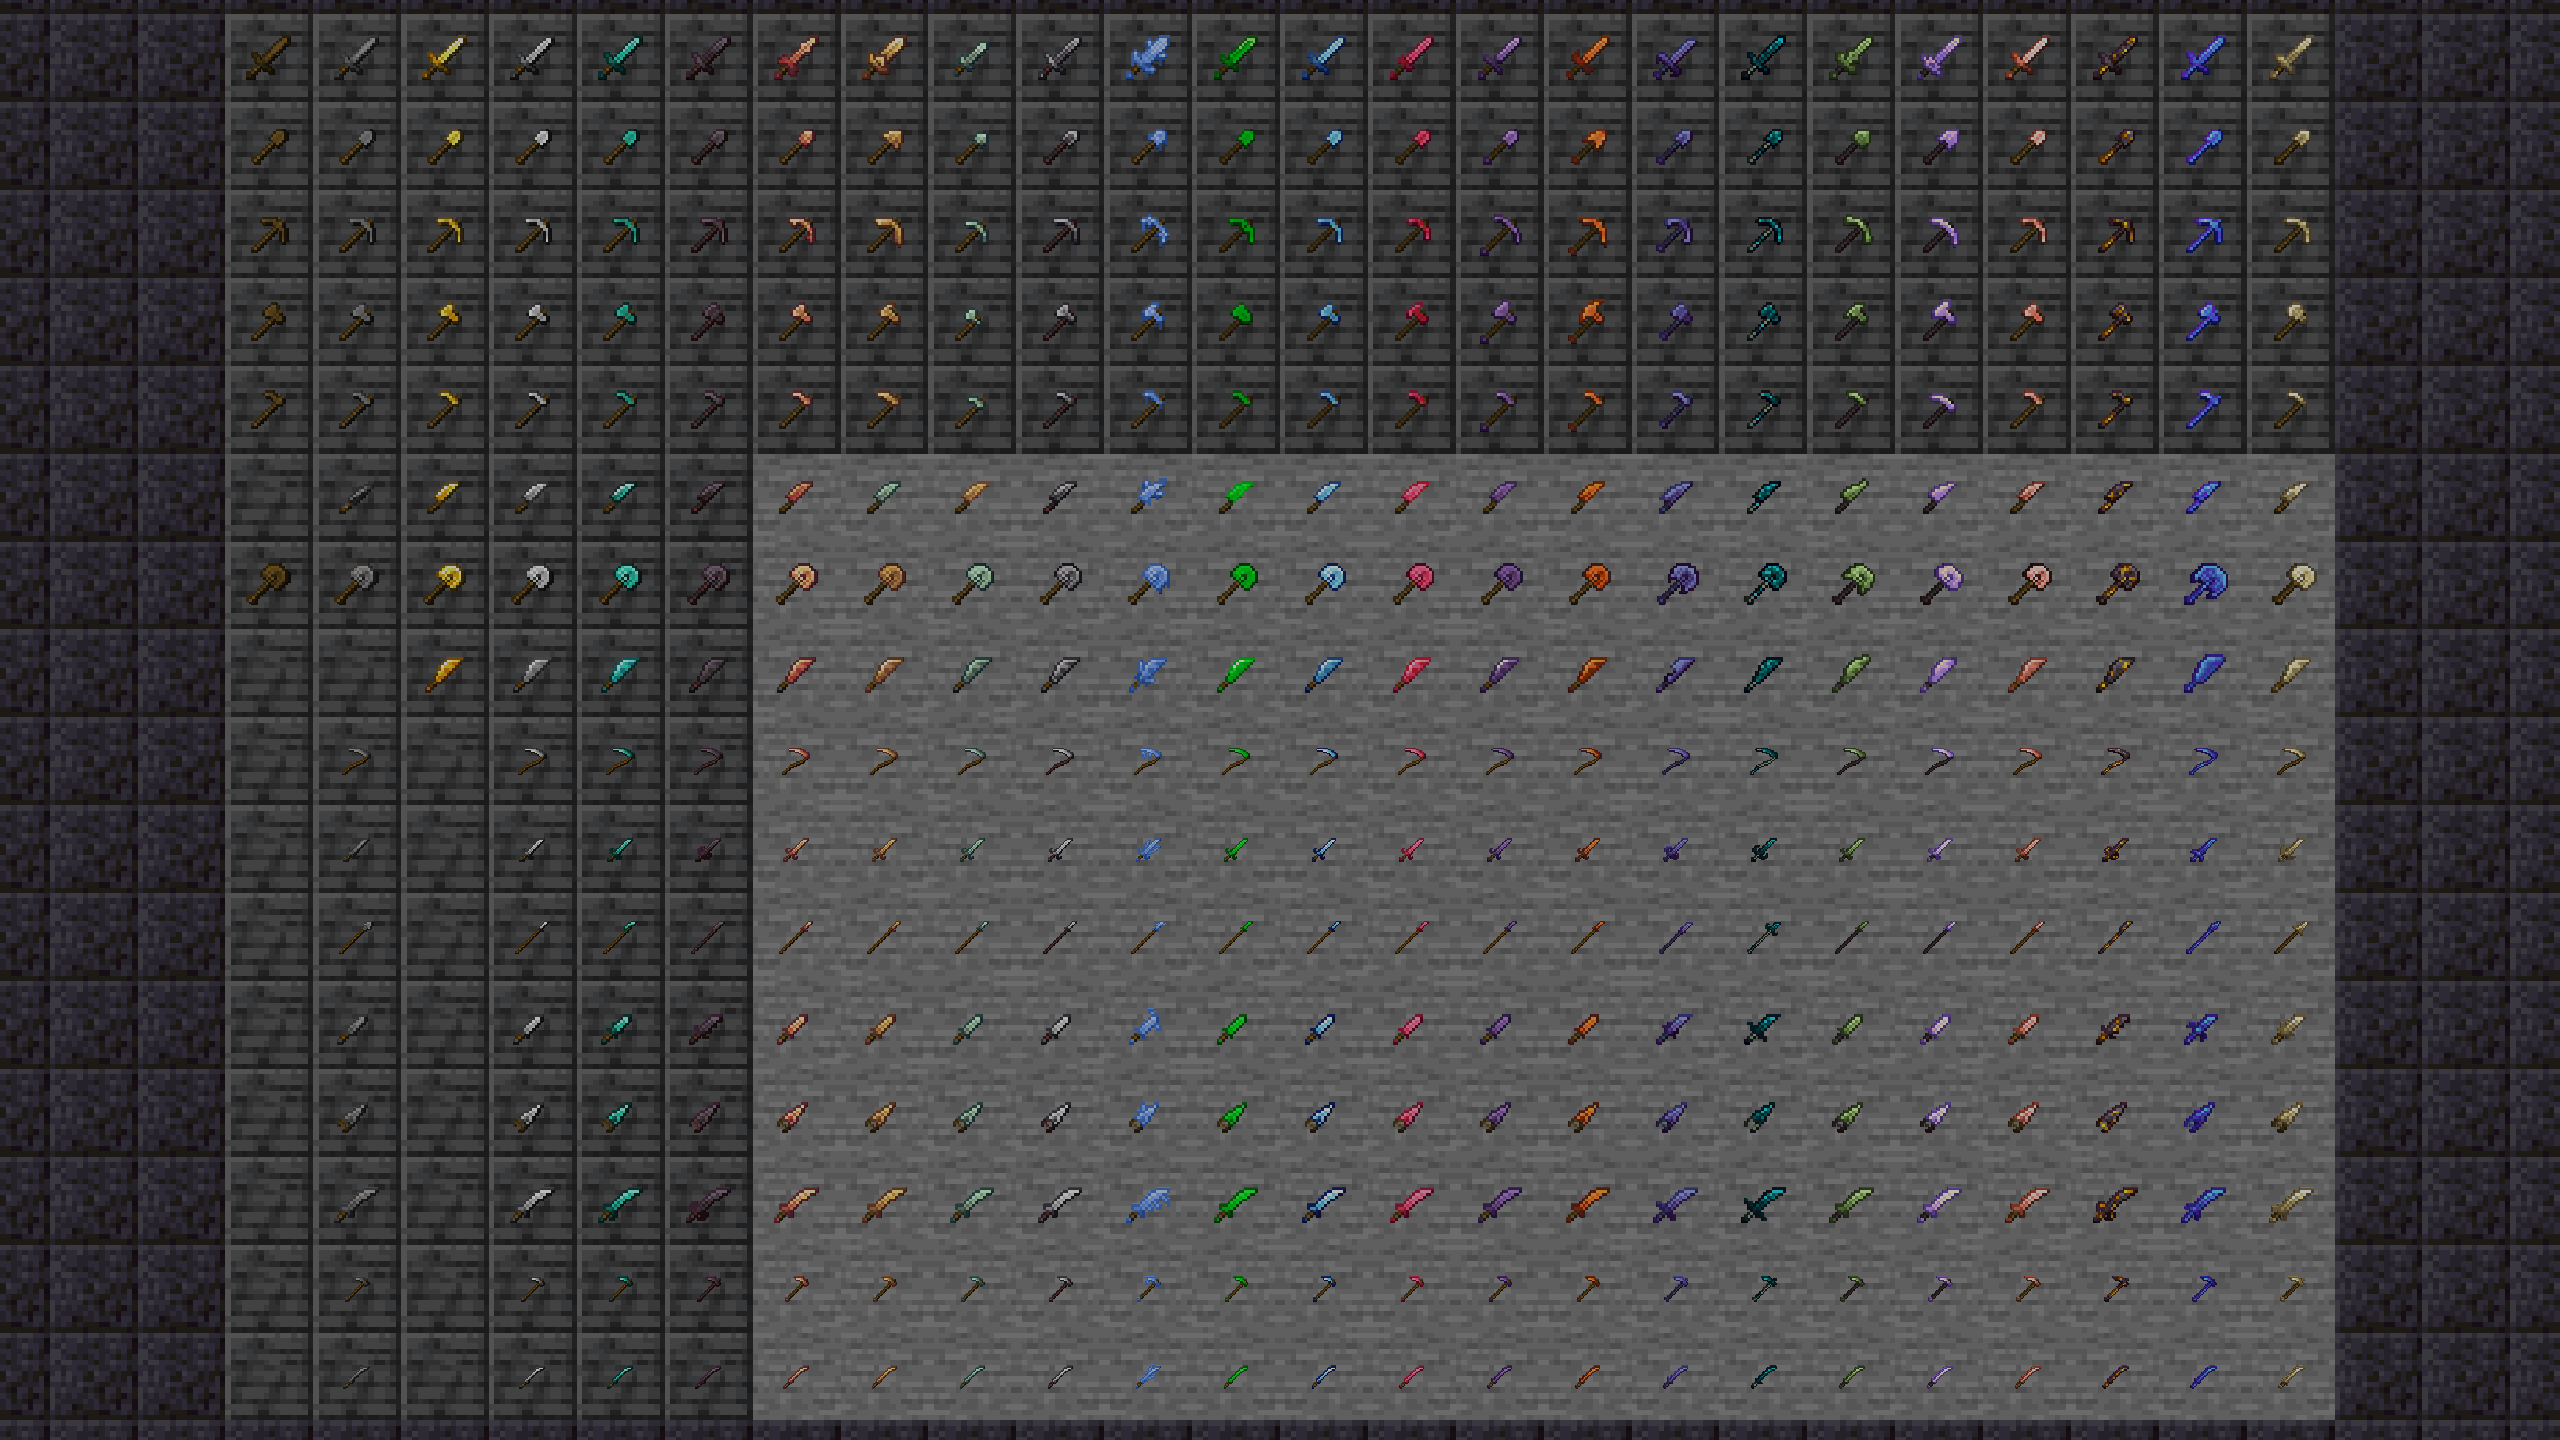Click the golden hoe

[x=444, y=408]
